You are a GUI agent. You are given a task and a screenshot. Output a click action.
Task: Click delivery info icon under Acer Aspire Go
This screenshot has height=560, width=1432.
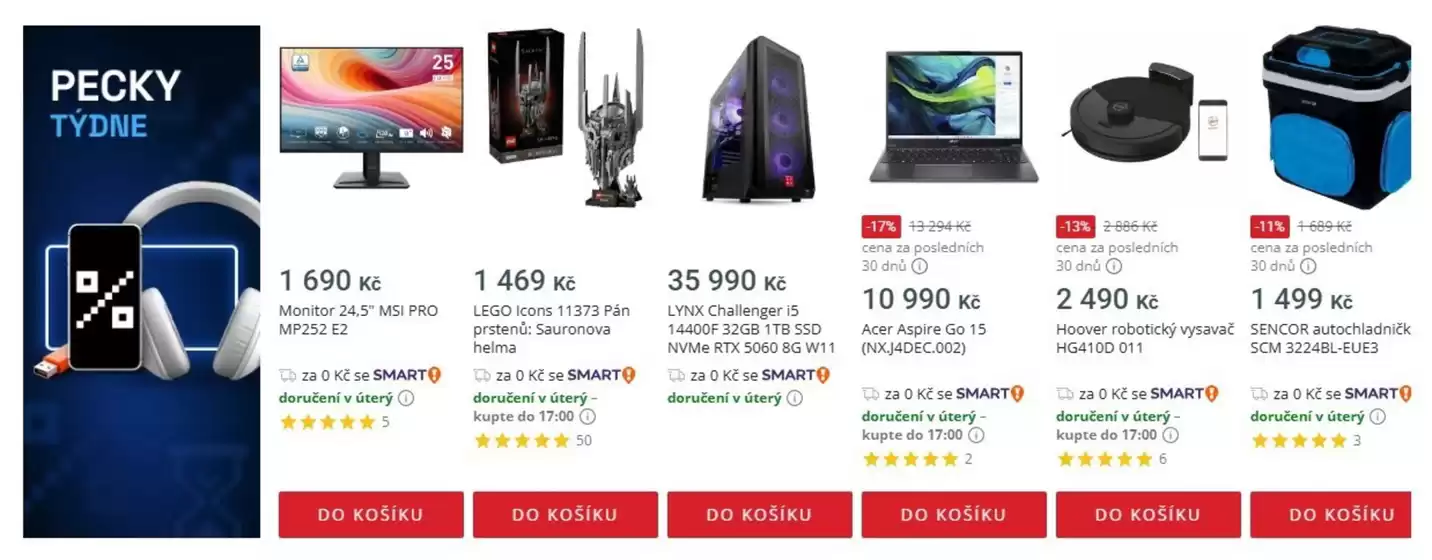point(976,435)
